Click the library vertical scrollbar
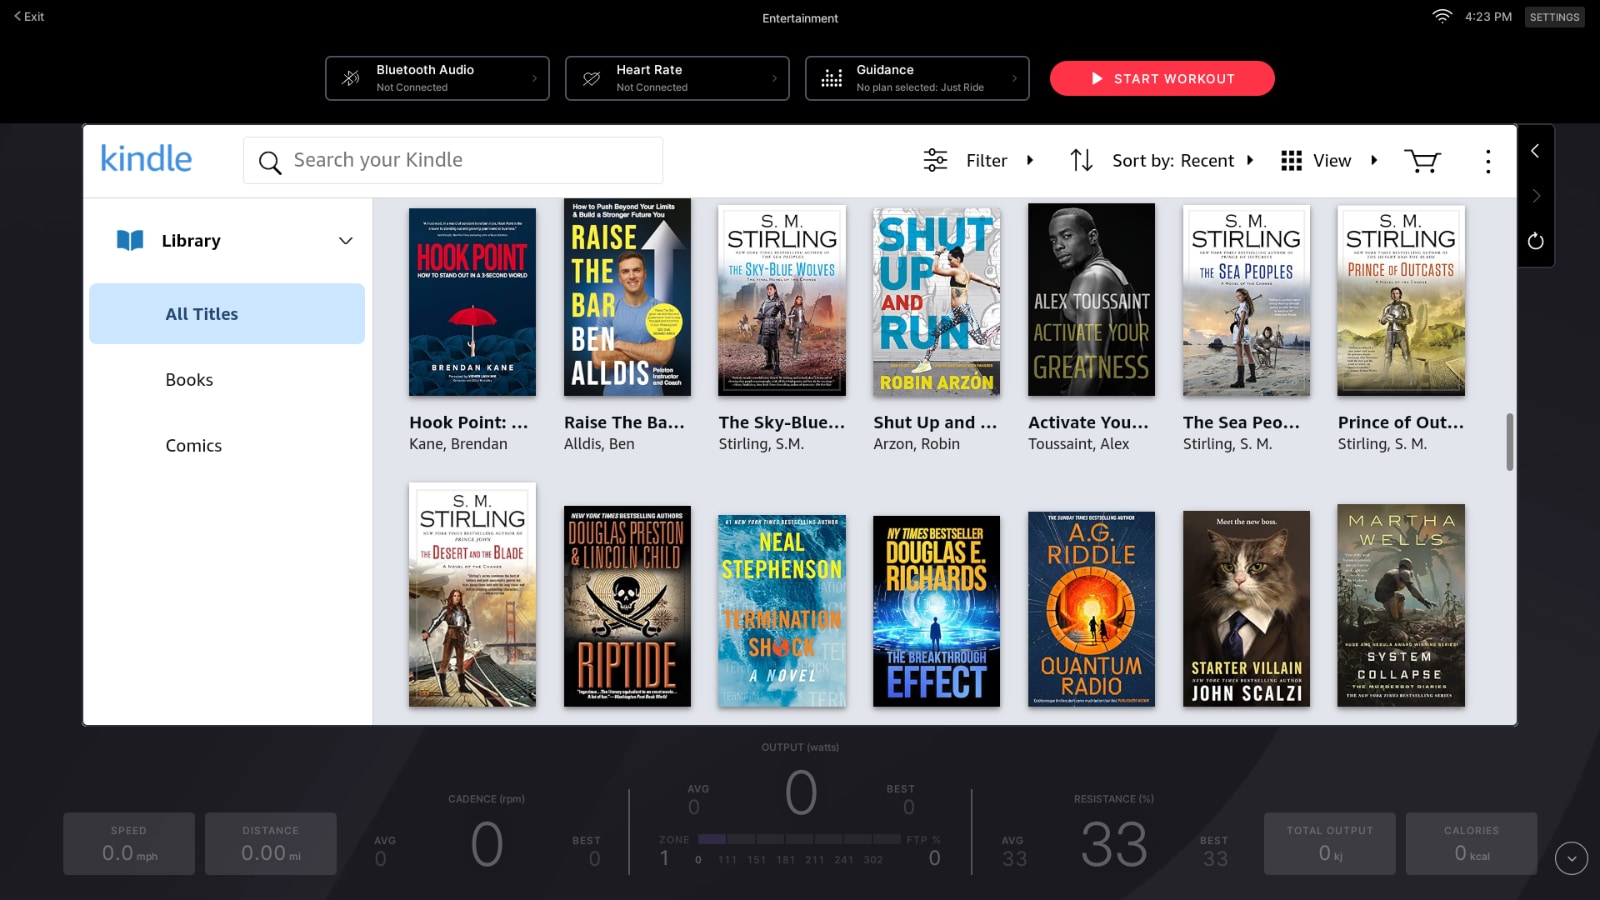 click(x=1509, y=441)
